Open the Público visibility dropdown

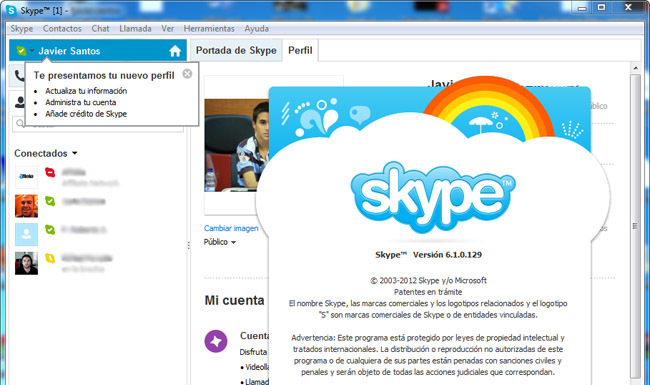[x=220, y=242]
